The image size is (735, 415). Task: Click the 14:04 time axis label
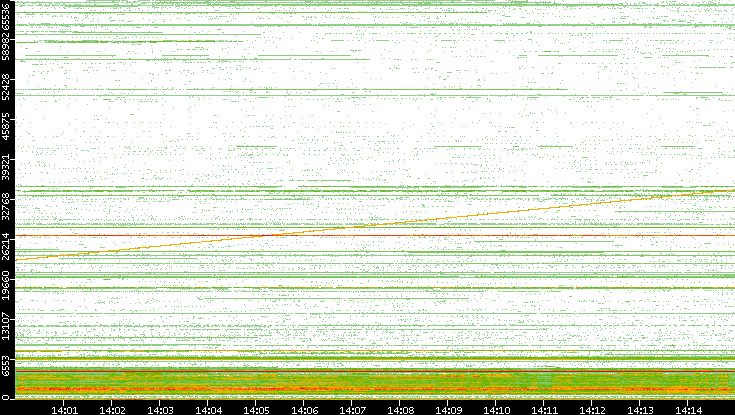[x=208, y=410]
